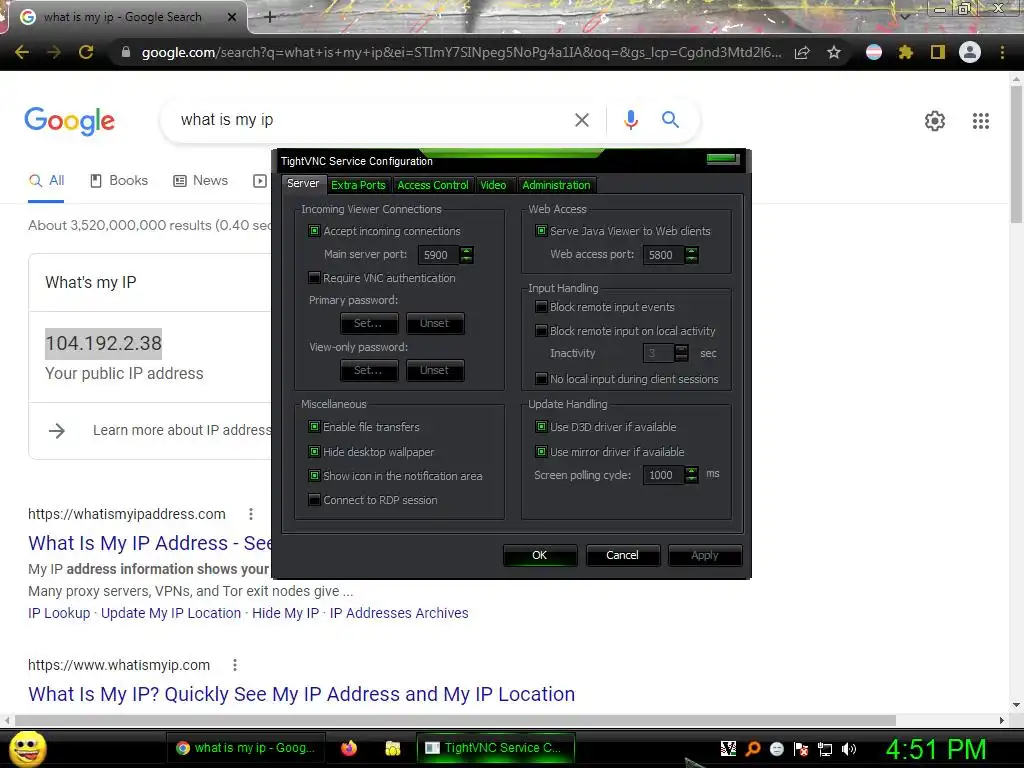Open Google settings gear

click(935, 121)
